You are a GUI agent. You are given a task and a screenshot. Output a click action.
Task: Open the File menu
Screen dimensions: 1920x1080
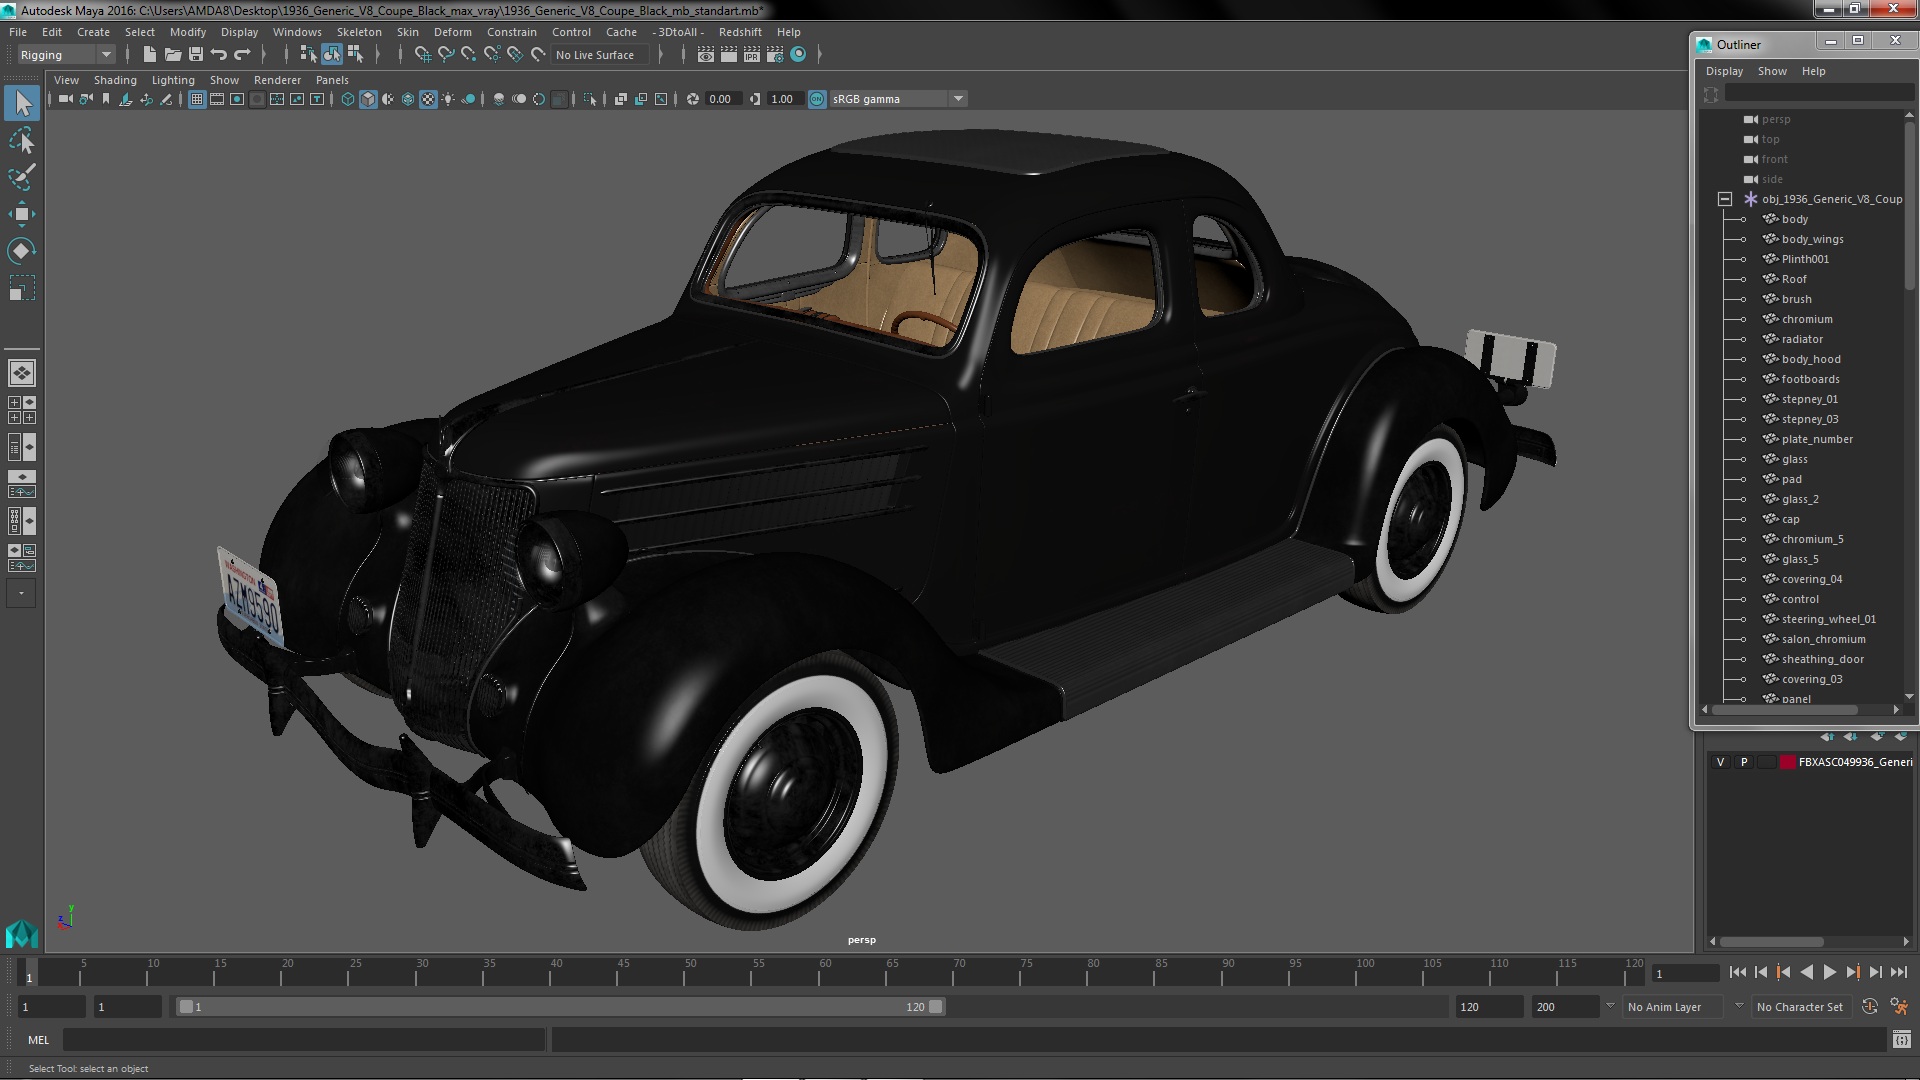tap(18, 32)
